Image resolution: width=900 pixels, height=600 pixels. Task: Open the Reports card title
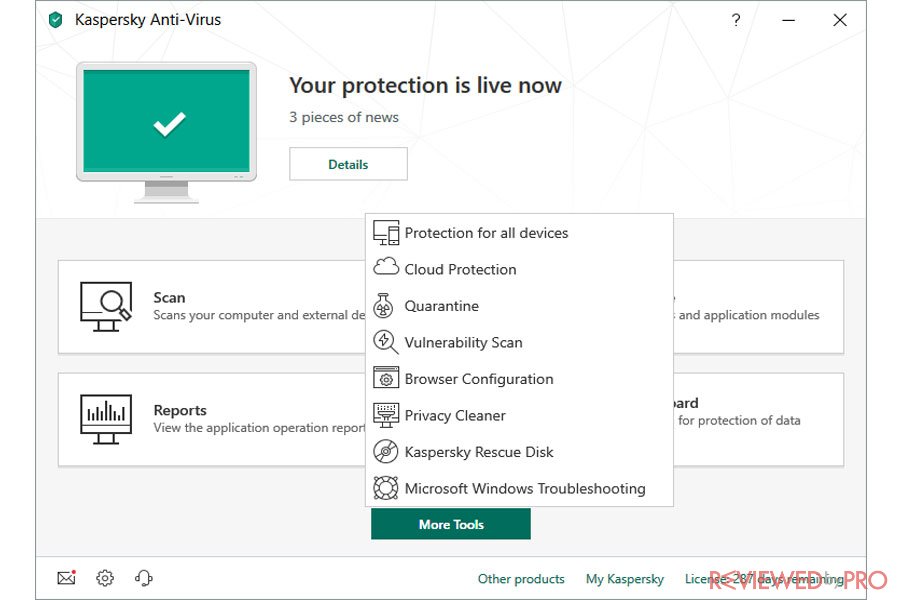(180, 410)
